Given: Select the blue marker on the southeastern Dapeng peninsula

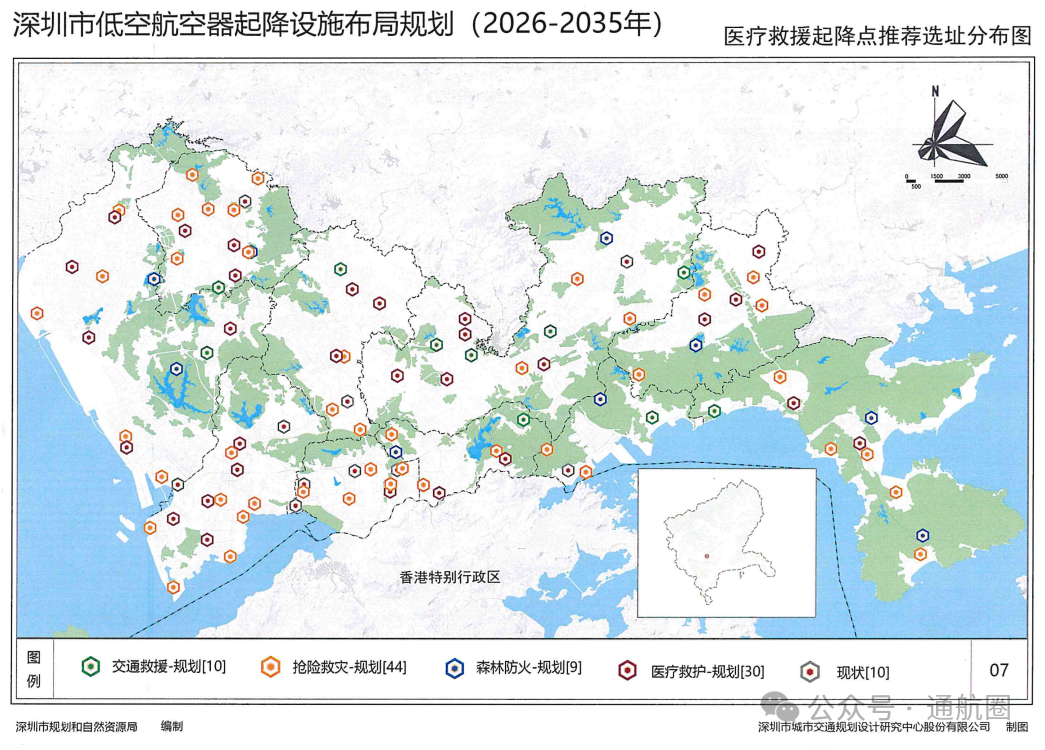Looking at the screenshot, I should click(922, 535).
